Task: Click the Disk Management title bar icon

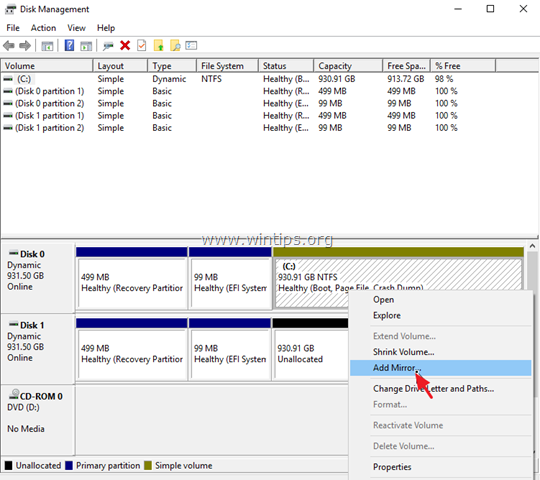Action: click(10, 9)
